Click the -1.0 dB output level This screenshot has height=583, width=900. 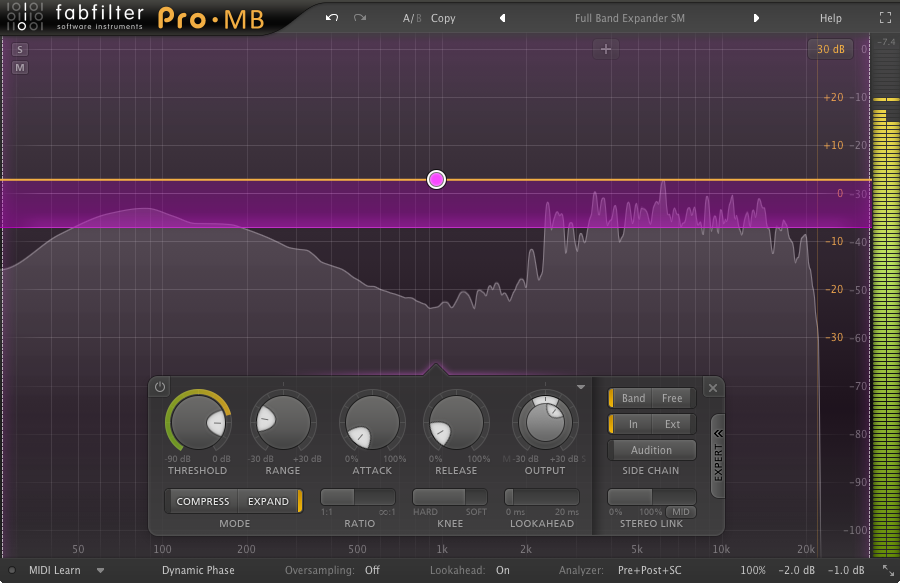point(846,570)
